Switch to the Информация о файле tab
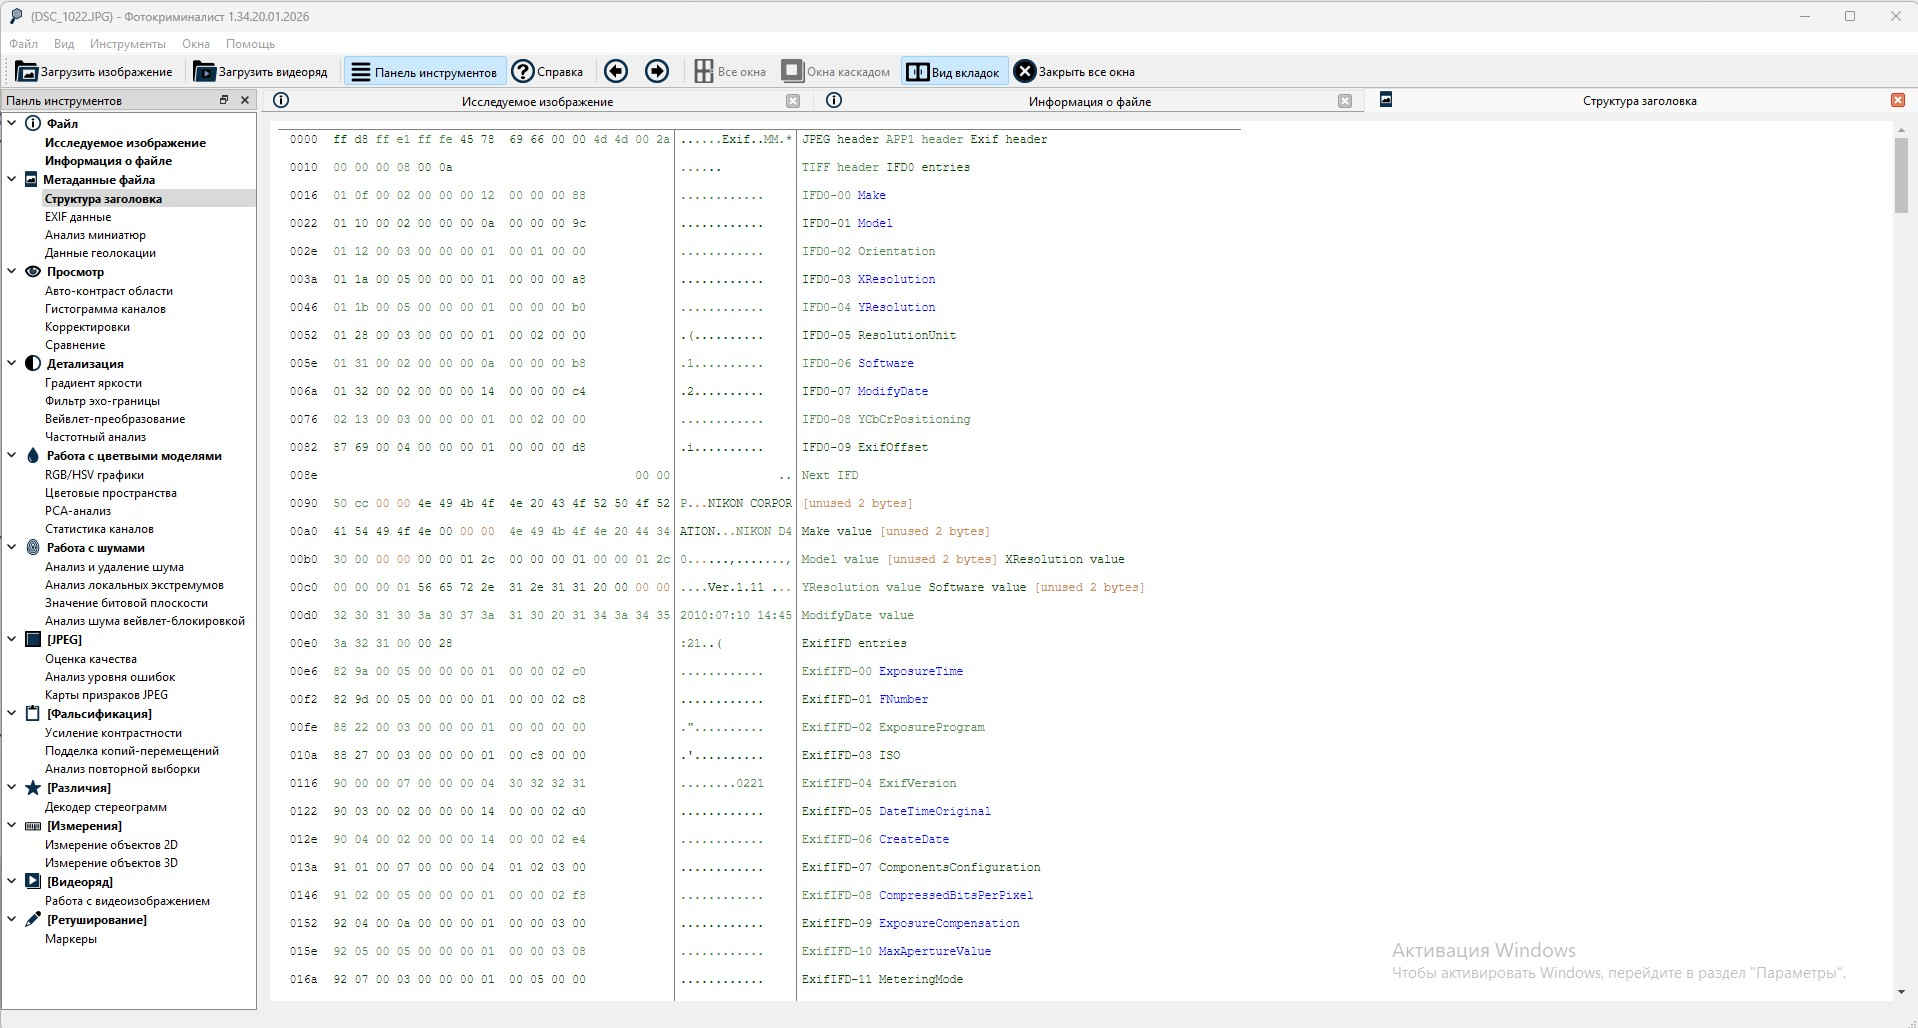Image resolution: width=1918 pixels, height=1028 pixels. point(1089,101)
